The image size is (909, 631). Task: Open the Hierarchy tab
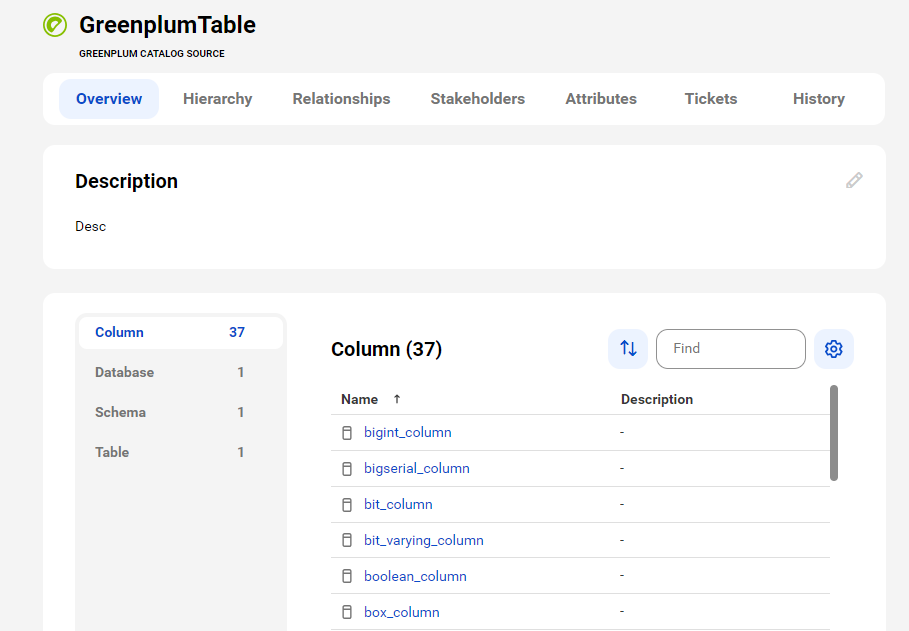pyautogui.click(x=217, y=99)
